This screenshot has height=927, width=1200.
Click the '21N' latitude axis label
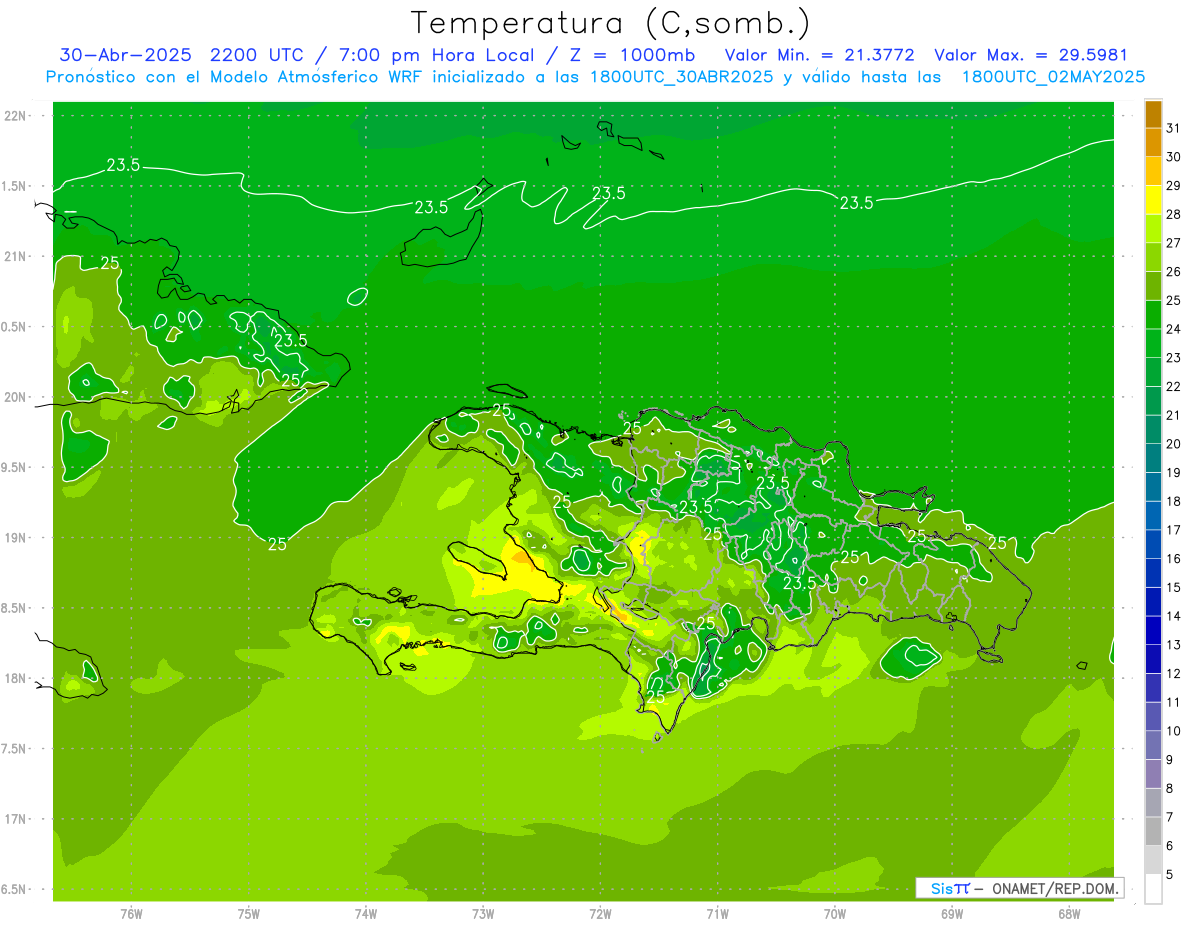click(16, 256)
